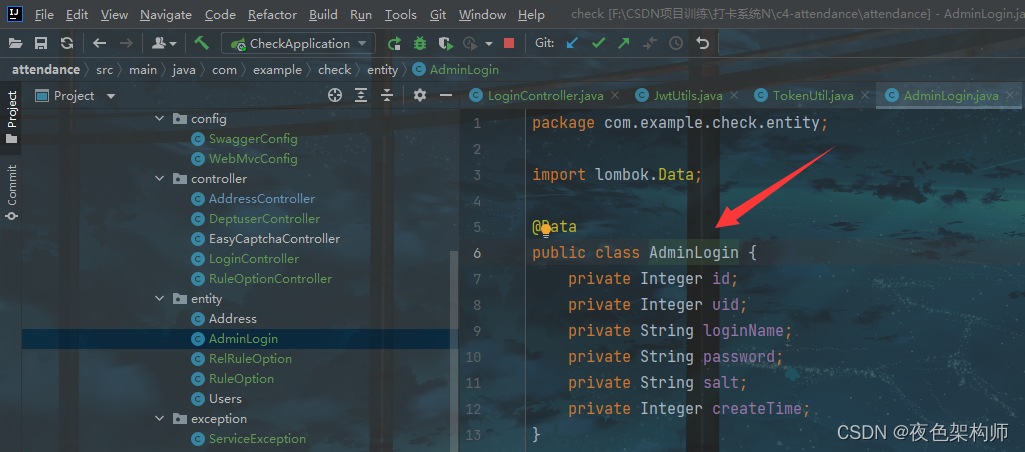
Task: Save all files with the disk icon
Action: 41,43
